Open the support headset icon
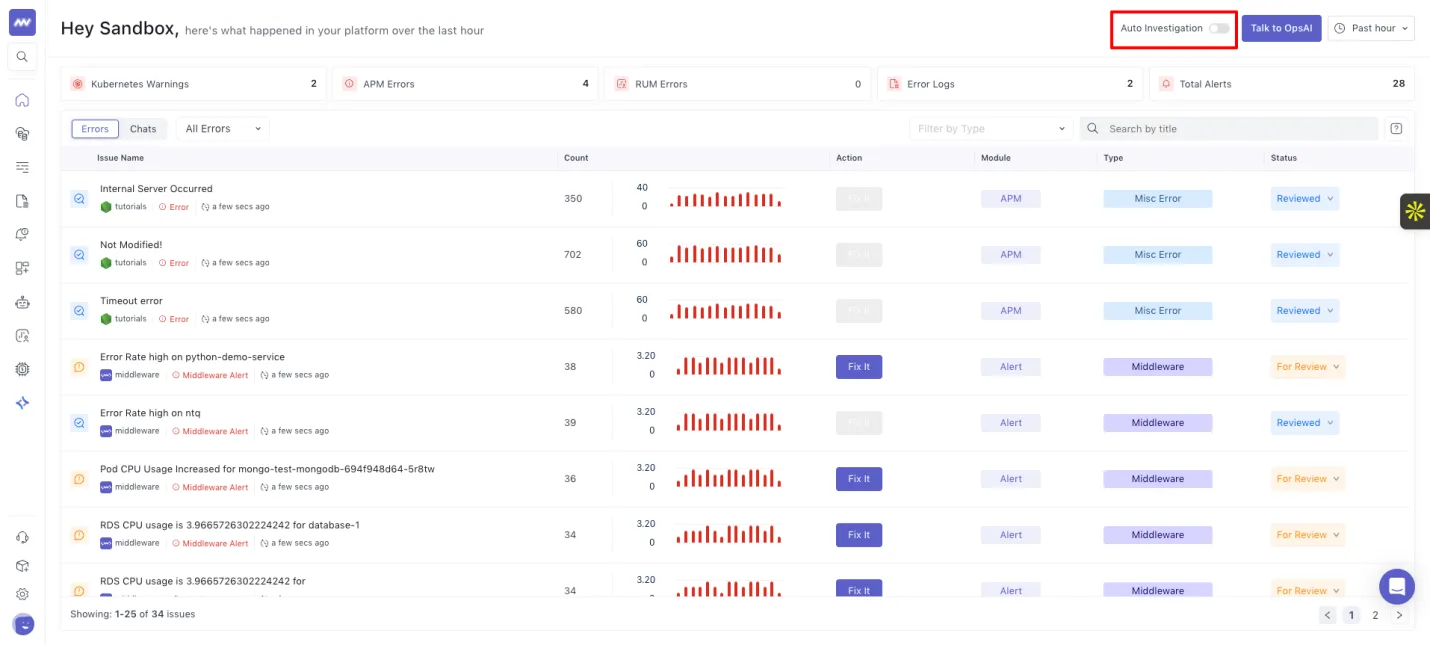1430x645 pixels. coord(22,537)
